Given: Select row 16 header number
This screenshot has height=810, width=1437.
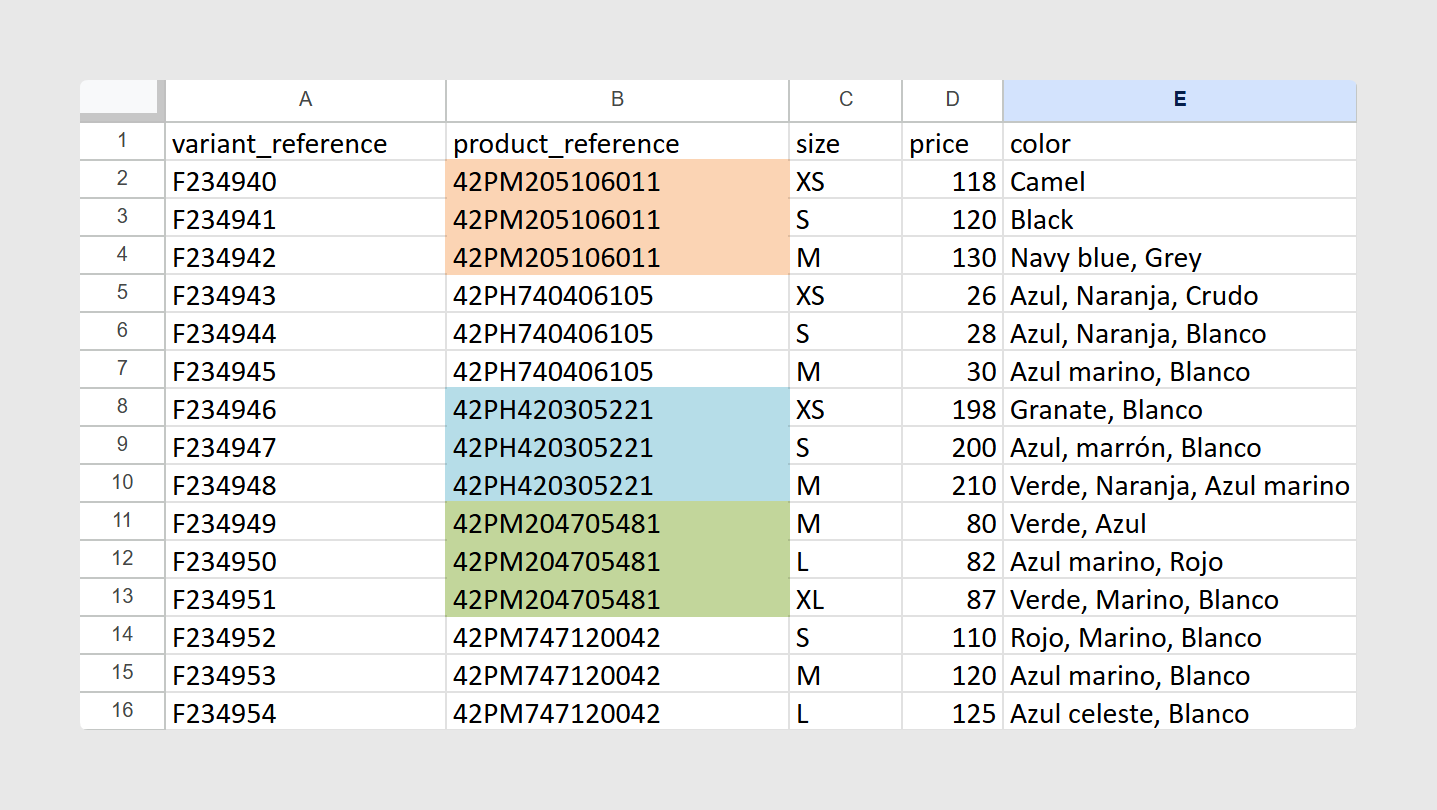Looking at the screenshot, I should (122, 711).
